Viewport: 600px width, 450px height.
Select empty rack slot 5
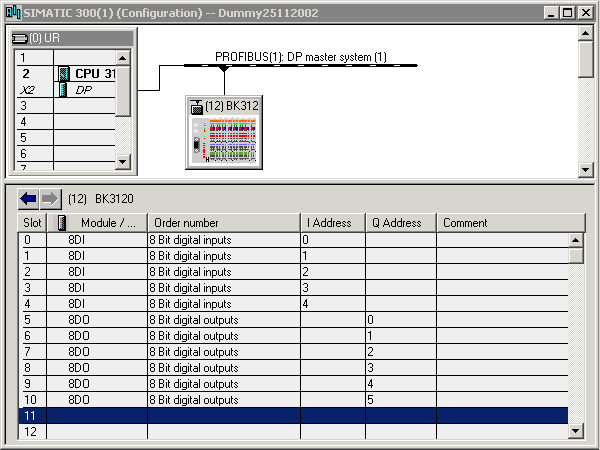65,138
